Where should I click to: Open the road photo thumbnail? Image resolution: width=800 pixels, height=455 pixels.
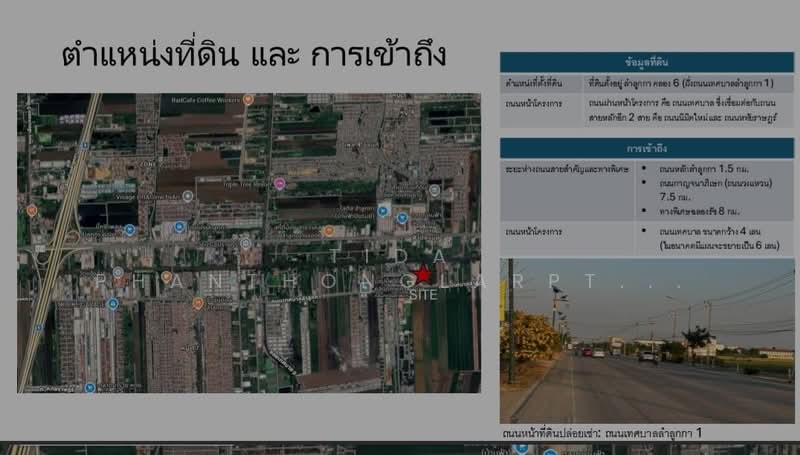(646, 340)
